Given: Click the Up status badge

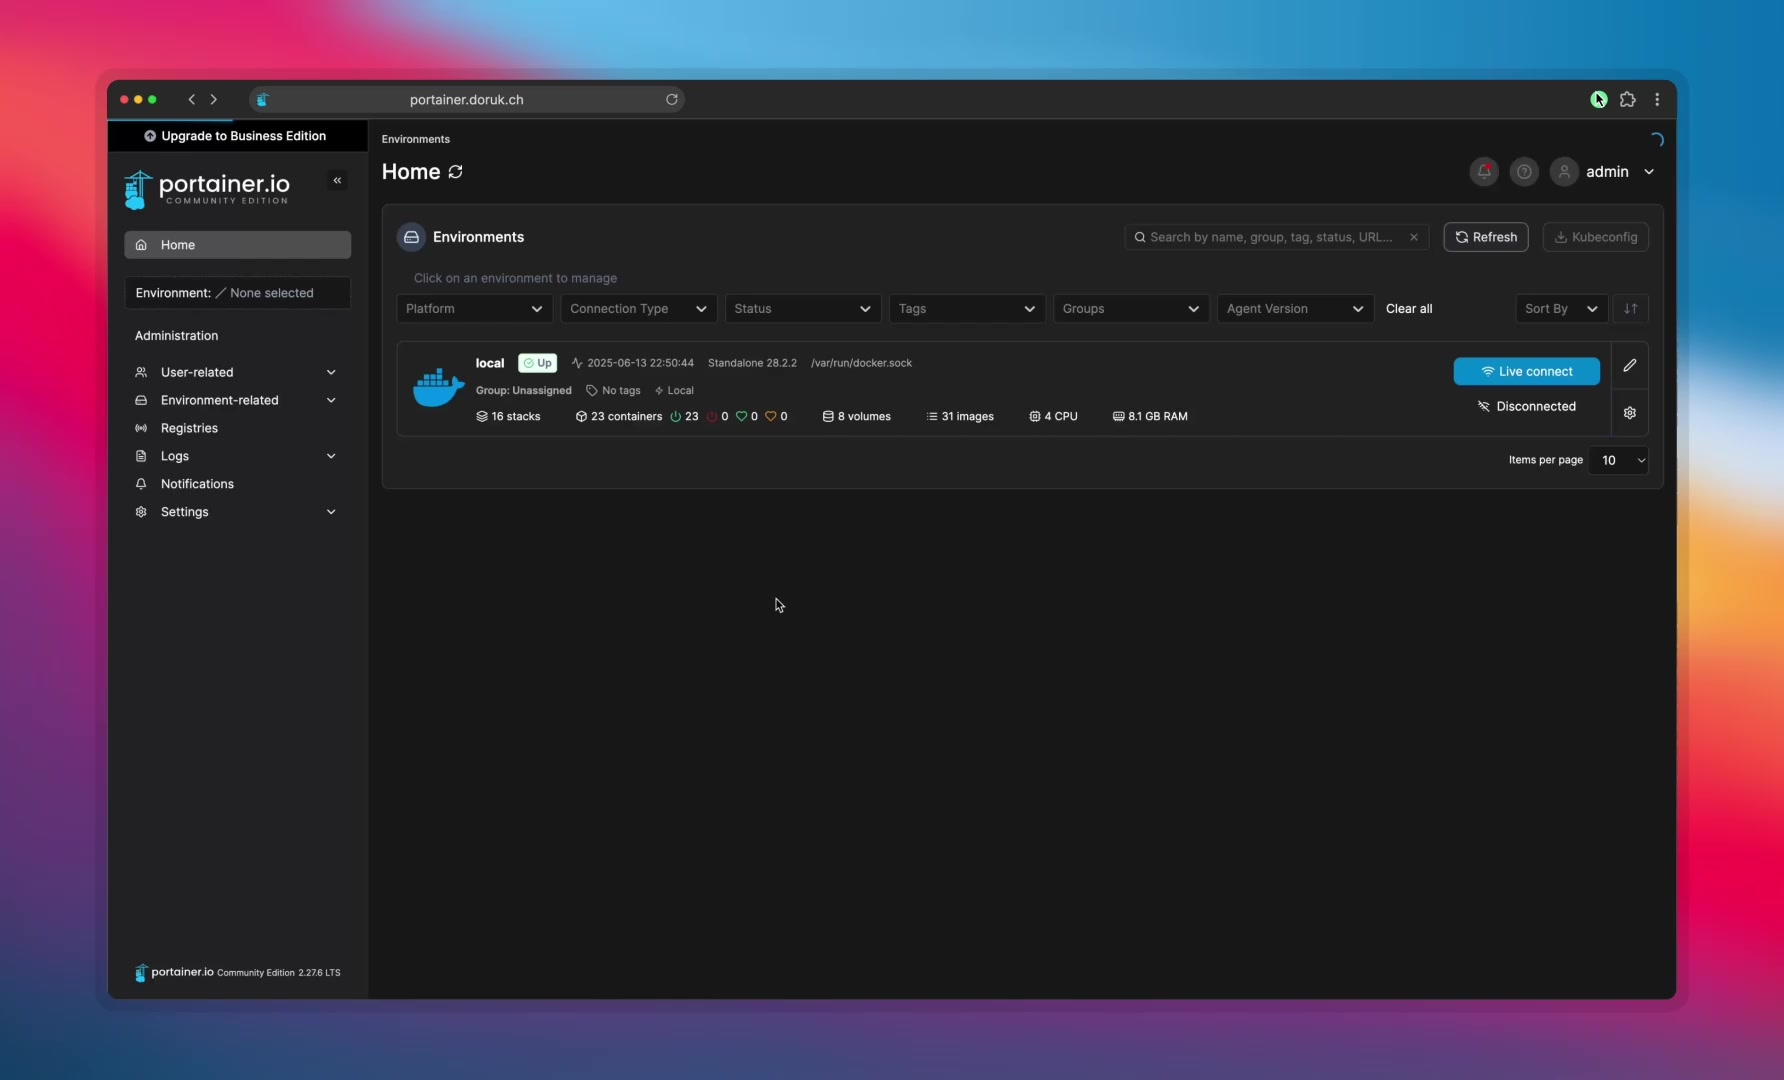Looking at the screenshot, I should pos(538,363).
